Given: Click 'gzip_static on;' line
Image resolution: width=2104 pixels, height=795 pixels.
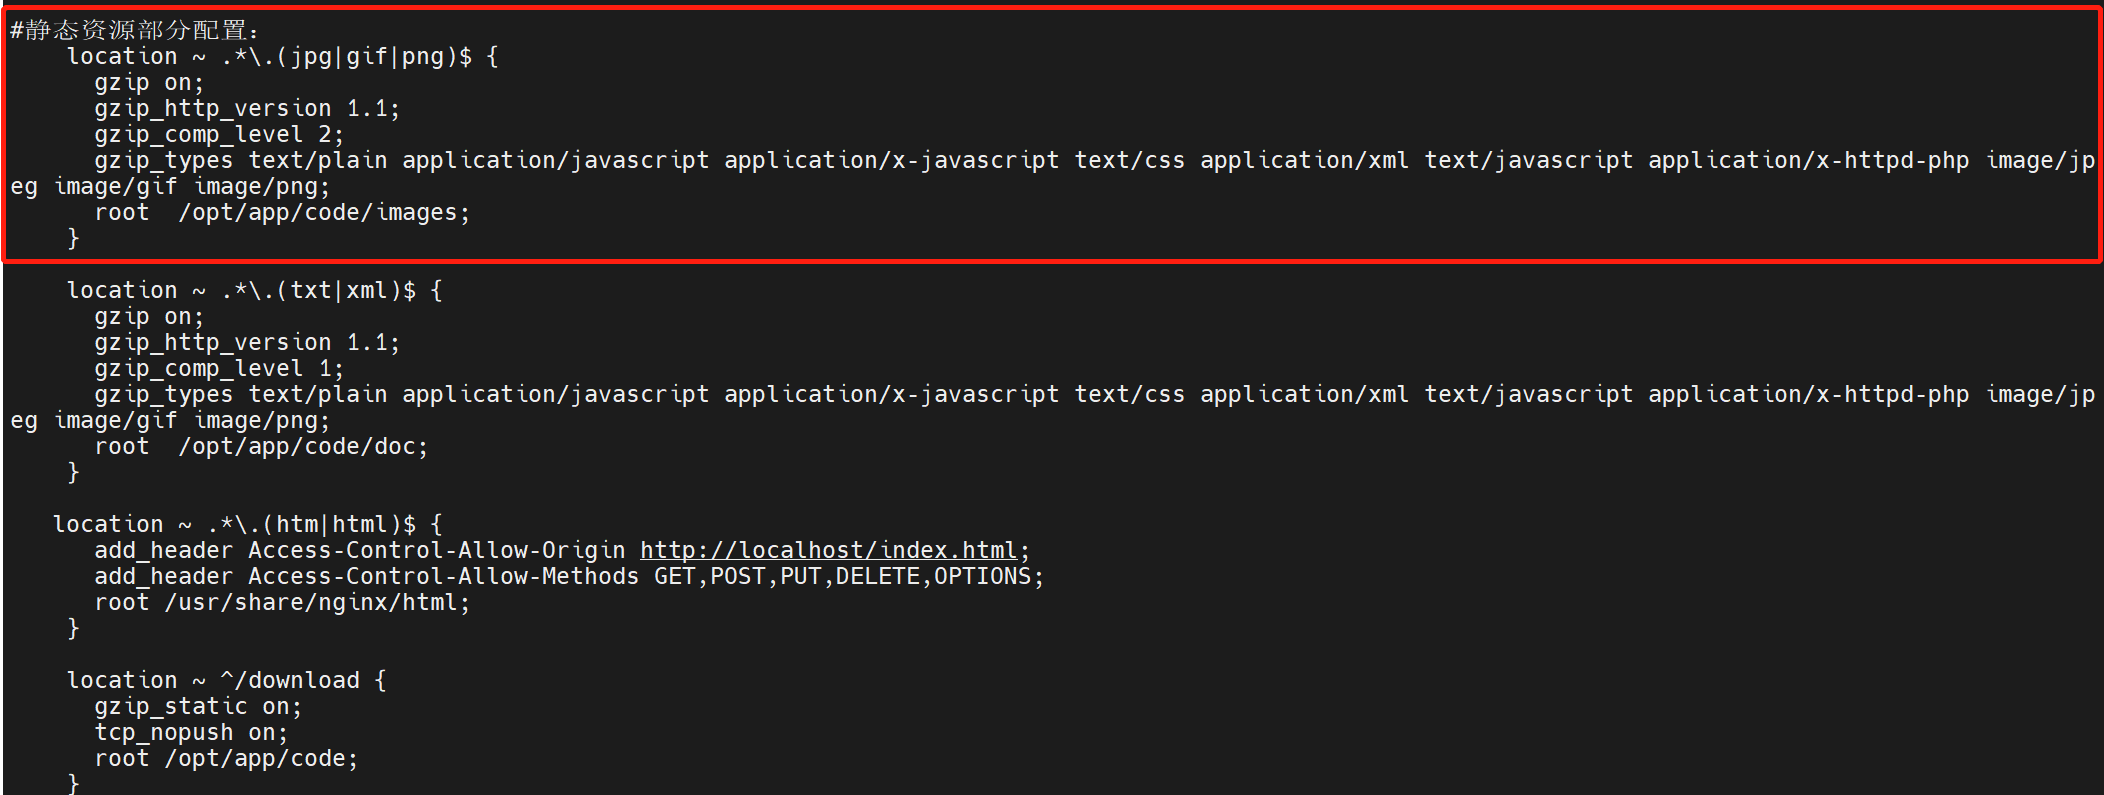Looking at the screenshot, I should coord(198,706).
